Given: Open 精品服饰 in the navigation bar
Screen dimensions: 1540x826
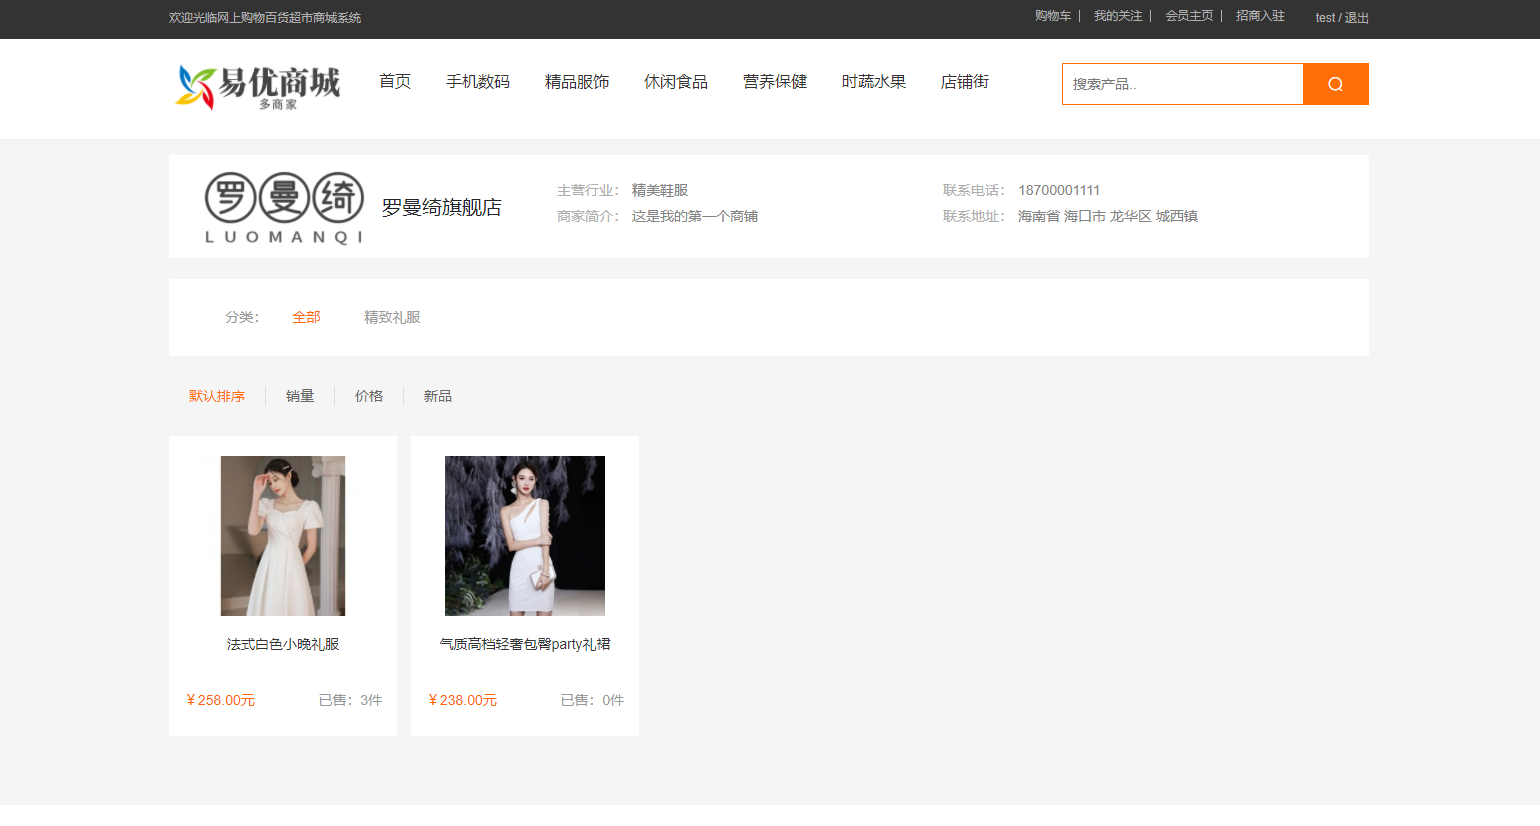Looking at the screenshot, I should coord(577,82).
